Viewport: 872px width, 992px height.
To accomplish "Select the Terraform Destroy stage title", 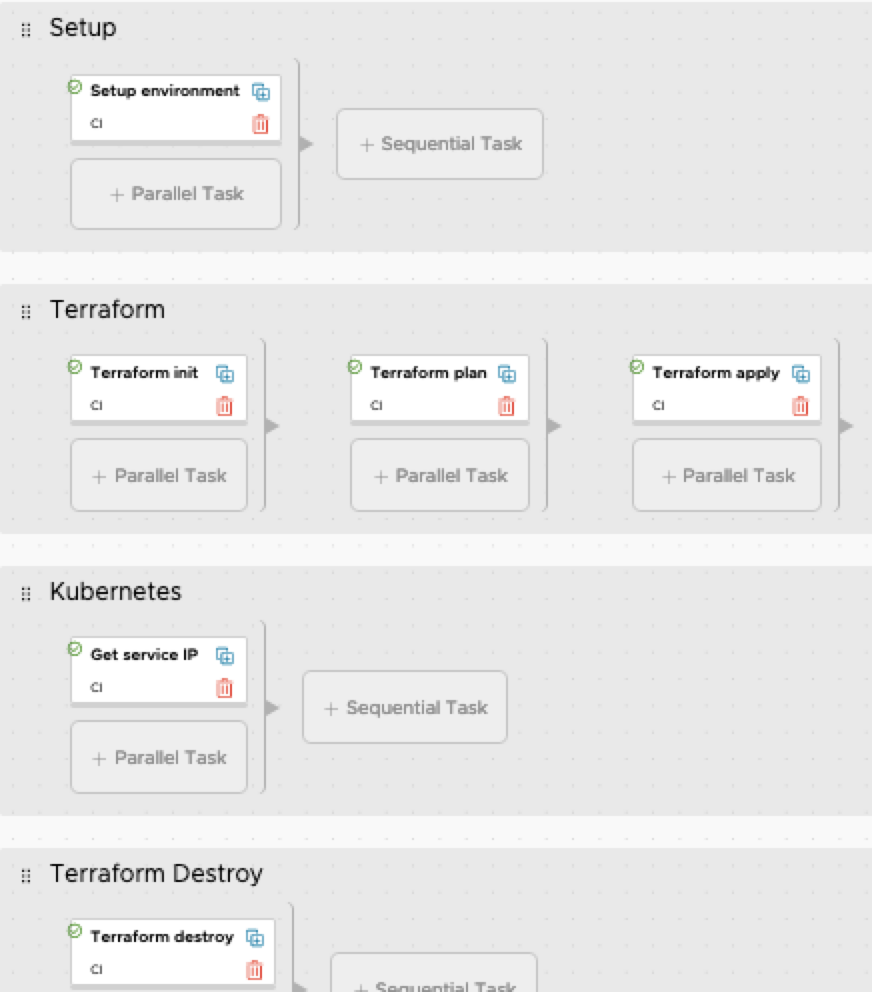I will pos(156,874).
